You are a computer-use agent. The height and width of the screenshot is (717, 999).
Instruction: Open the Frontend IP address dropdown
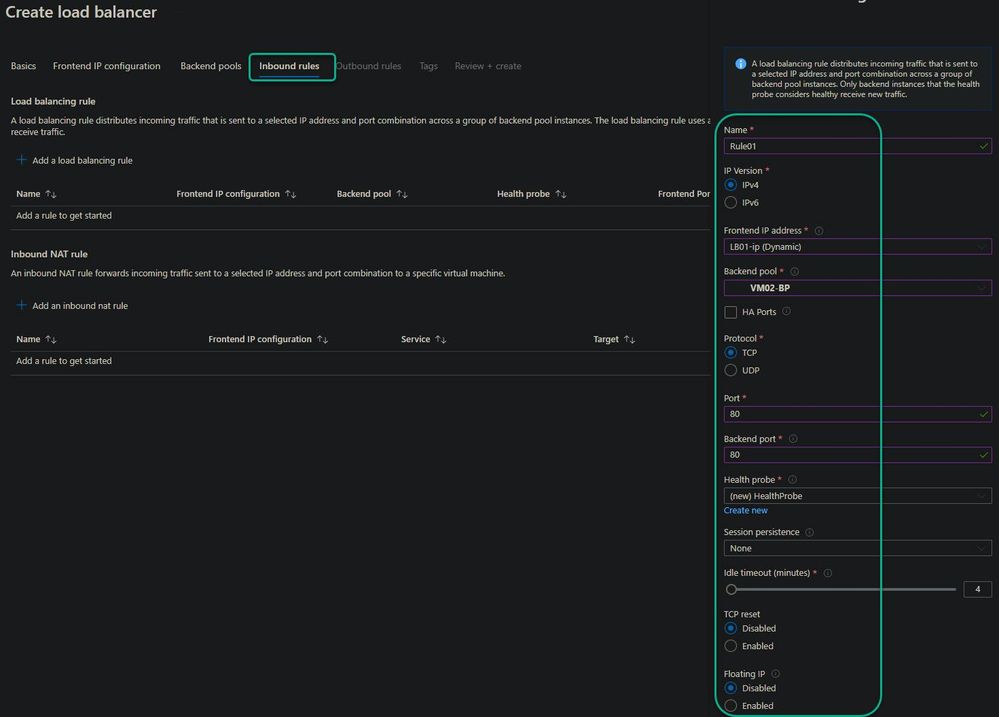(857, 247)
